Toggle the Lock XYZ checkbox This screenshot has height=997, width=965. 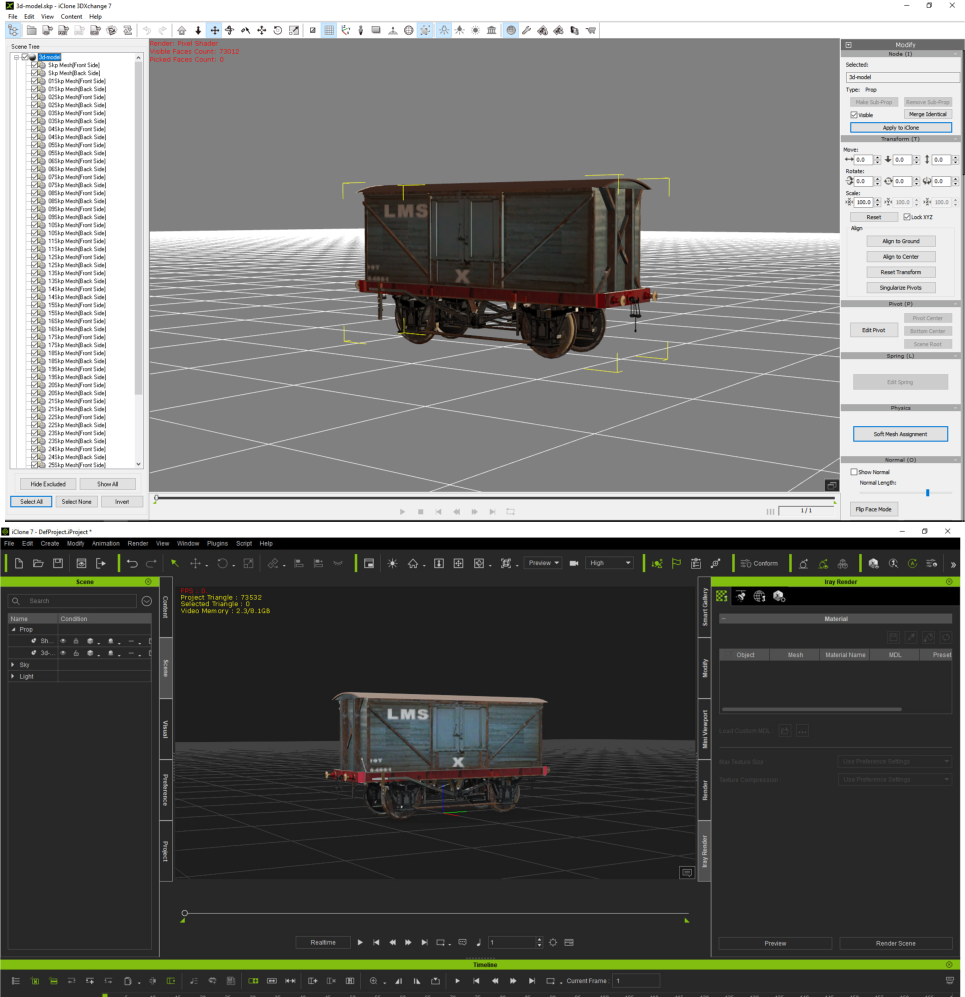907,217
